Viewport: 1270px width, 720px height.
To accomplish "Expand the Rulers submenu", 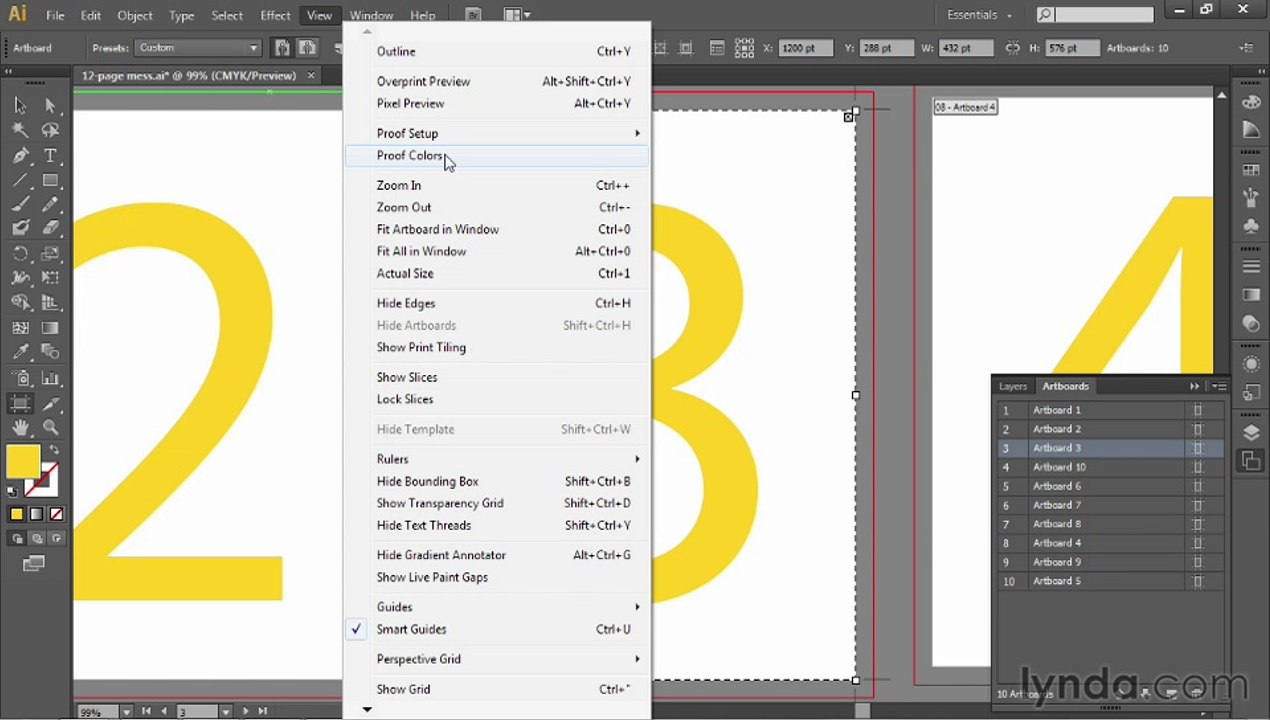I will point(497,459).
